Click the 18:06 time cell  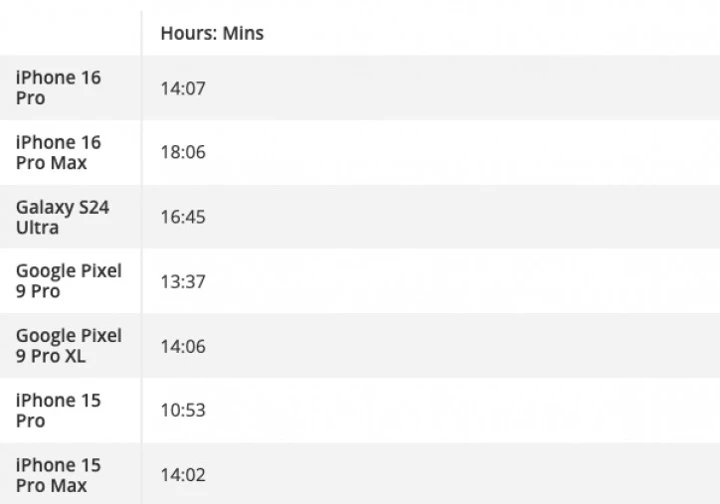pos(183,152)
